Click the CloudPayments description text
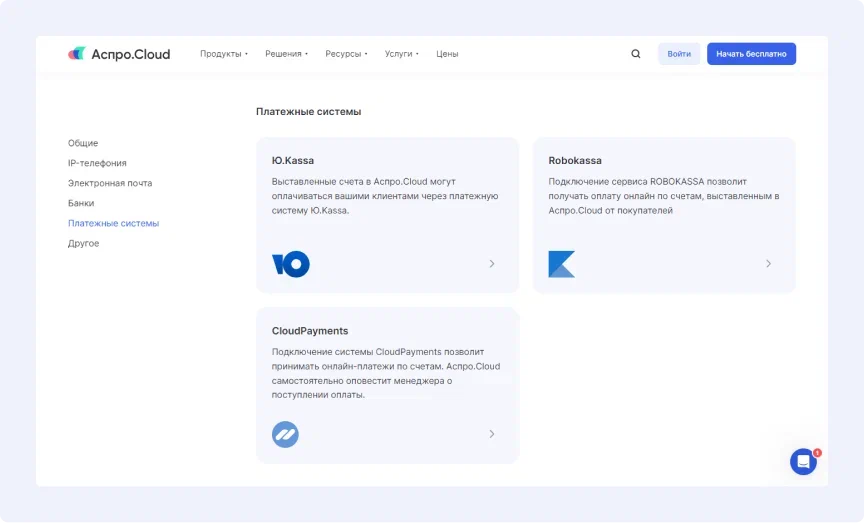This screenshot has width=864, height=523. point(386,373)
